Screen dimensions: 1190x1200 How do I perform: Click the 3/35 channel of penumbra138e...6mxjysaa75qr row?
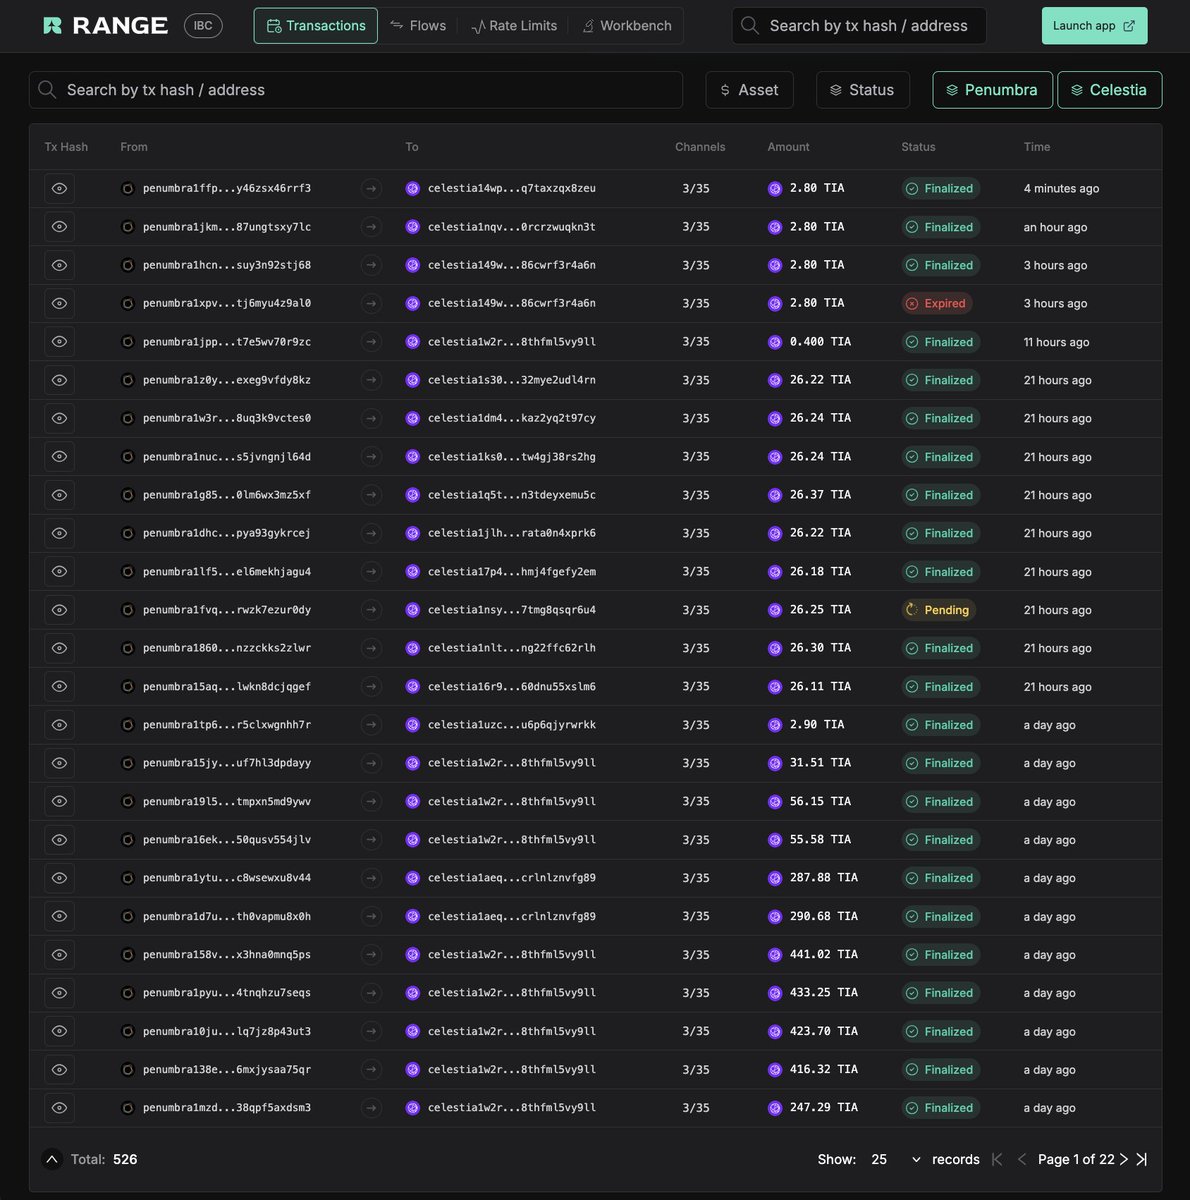696,1070
